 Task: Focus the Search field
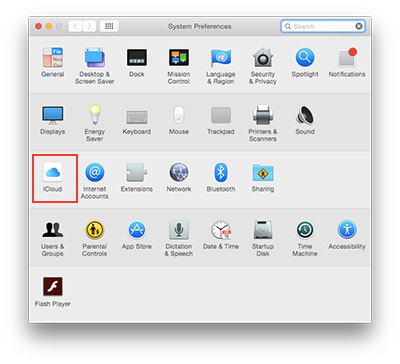tap(323, 26)
